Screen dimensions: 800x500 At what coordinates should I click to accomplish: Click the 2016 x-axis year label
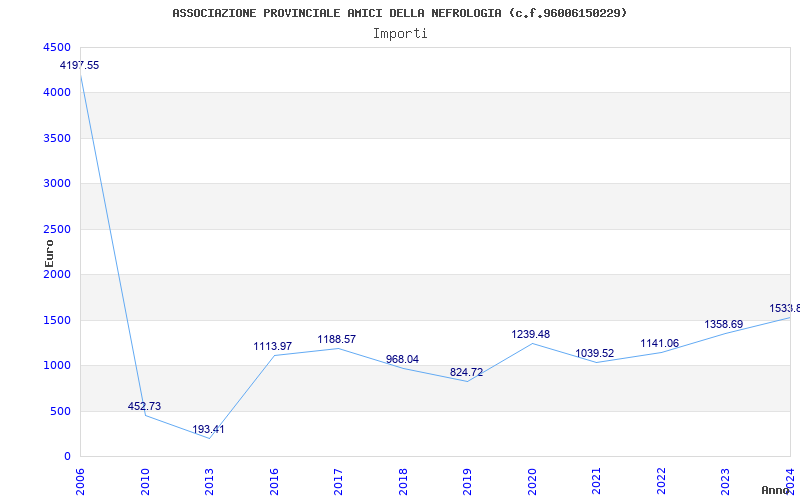[274, 482]
